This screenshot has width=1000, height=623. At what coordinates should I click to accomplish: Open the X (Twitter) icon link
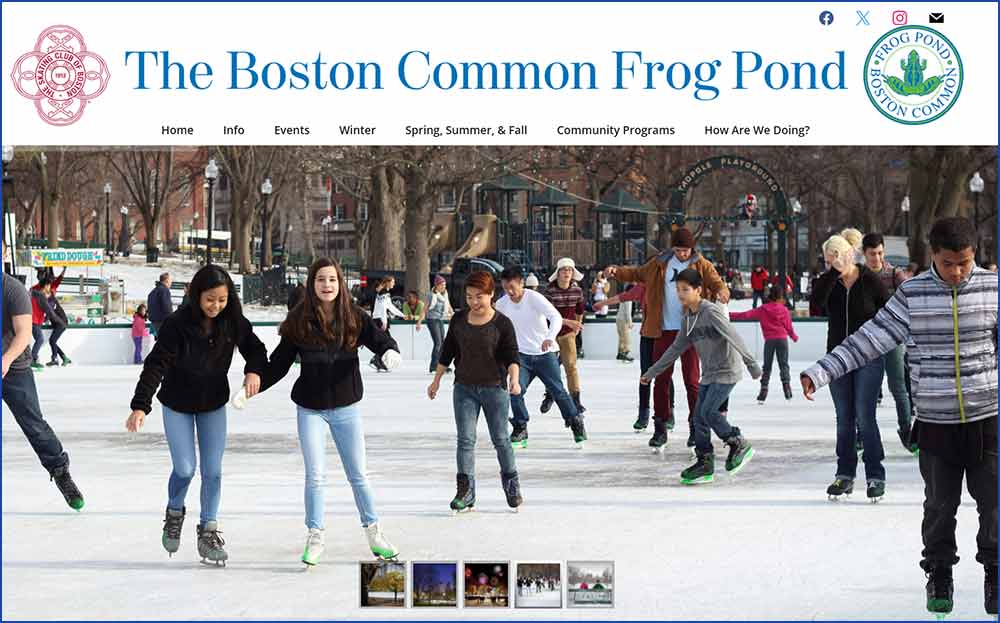[863, 18]
